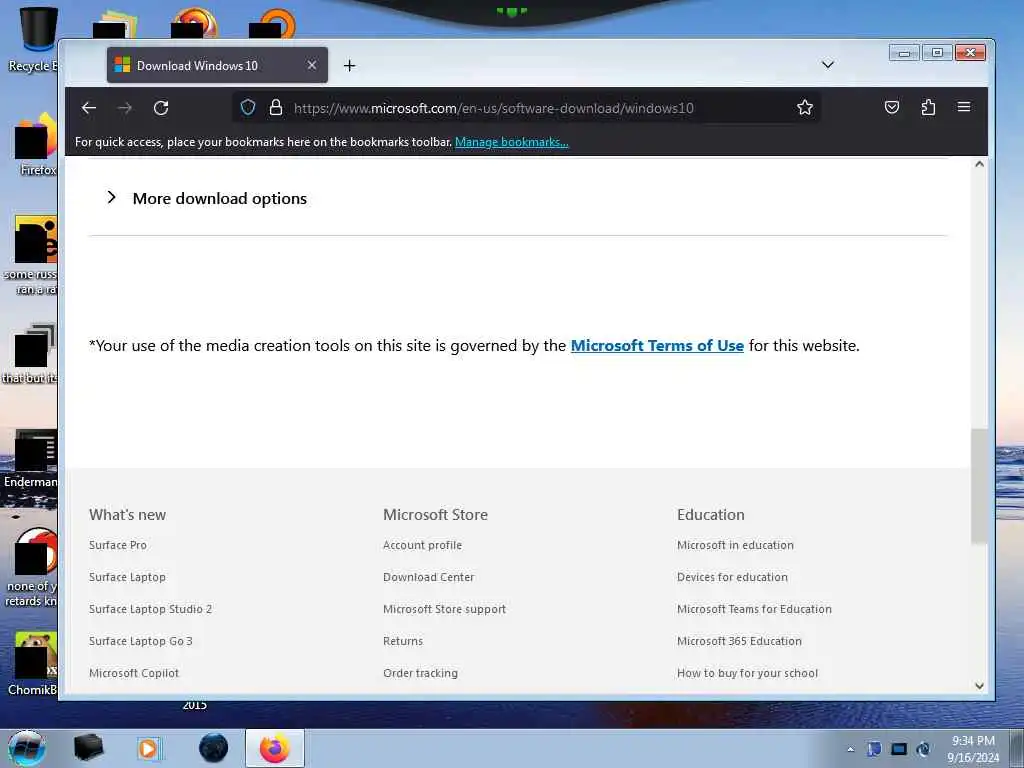
Task: Open the Surface Pro footer link
Action: [x=118, y=545]
